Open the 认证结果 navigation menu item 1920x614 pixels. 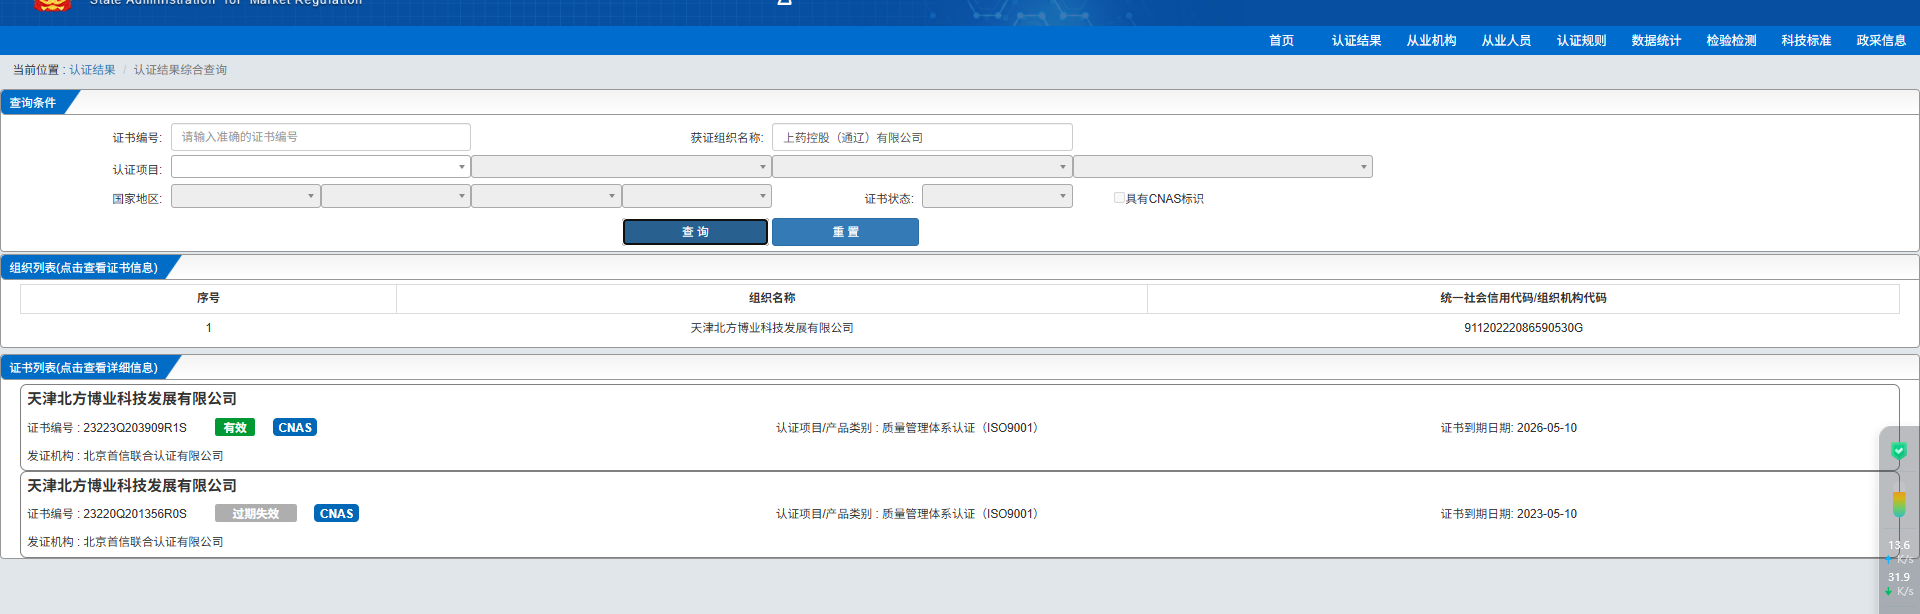pyautogui.click(x=1356, y=41)
